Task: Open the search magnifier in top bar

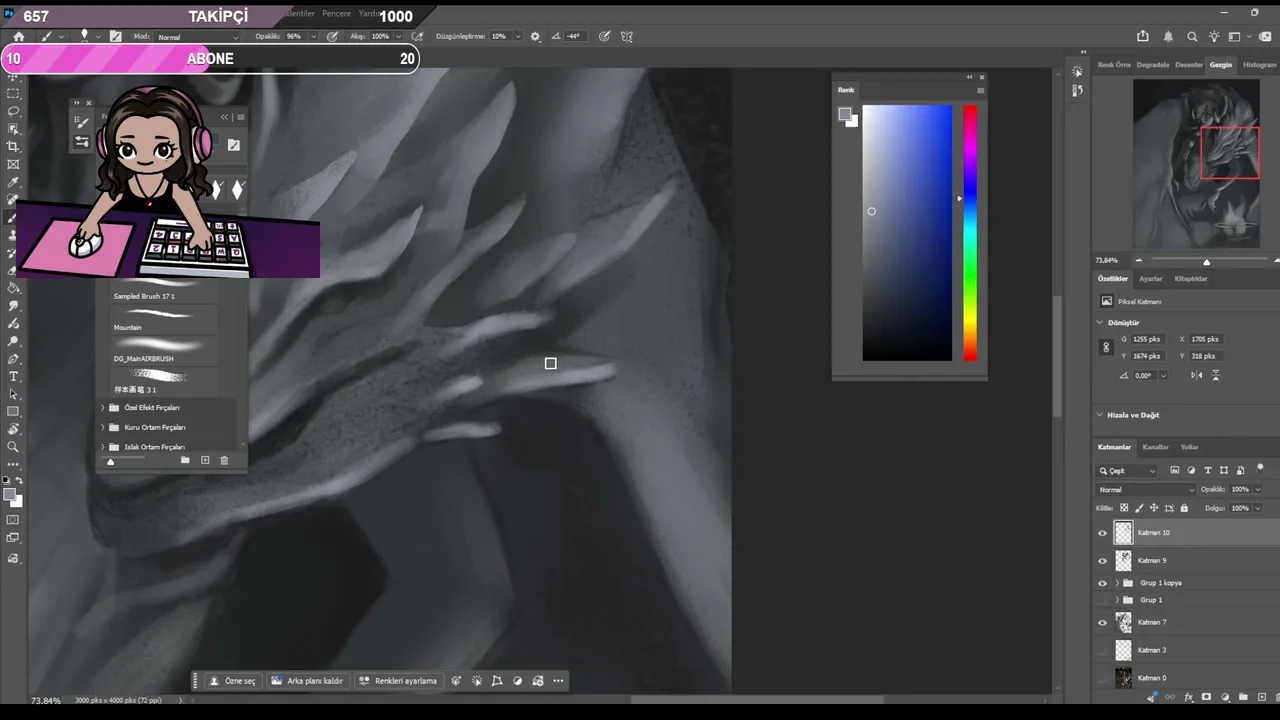Action: (1192, 36)
